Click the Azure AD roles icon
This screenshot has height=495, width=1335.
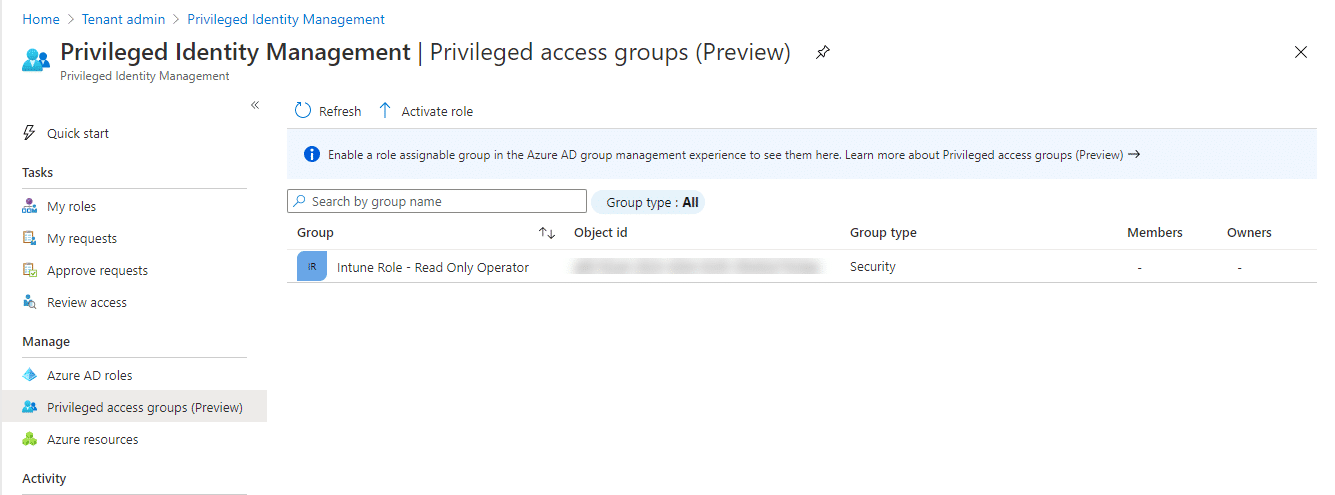pyautogui.click(x=29, y=375)
